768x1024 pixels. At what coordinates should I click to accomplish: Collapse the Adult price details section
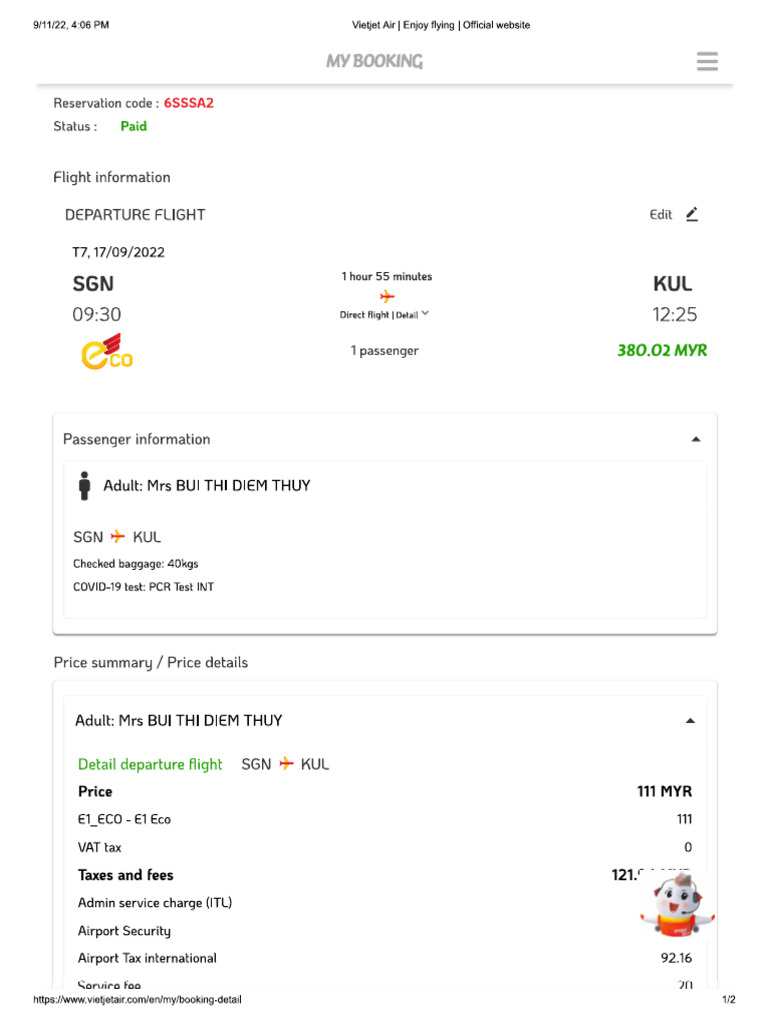point(689,720)
